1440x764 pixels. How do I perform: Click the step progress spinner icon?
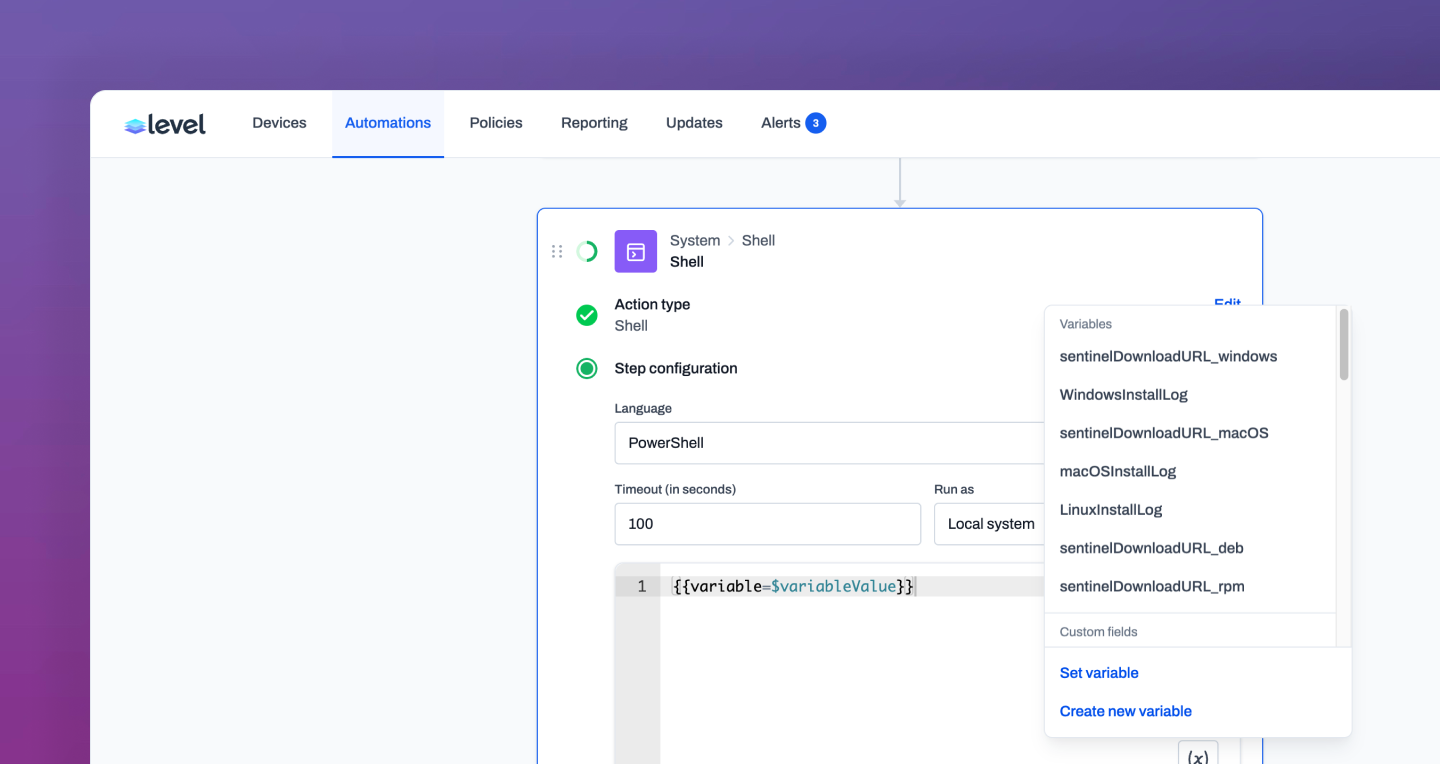click(x=587, y=252)
